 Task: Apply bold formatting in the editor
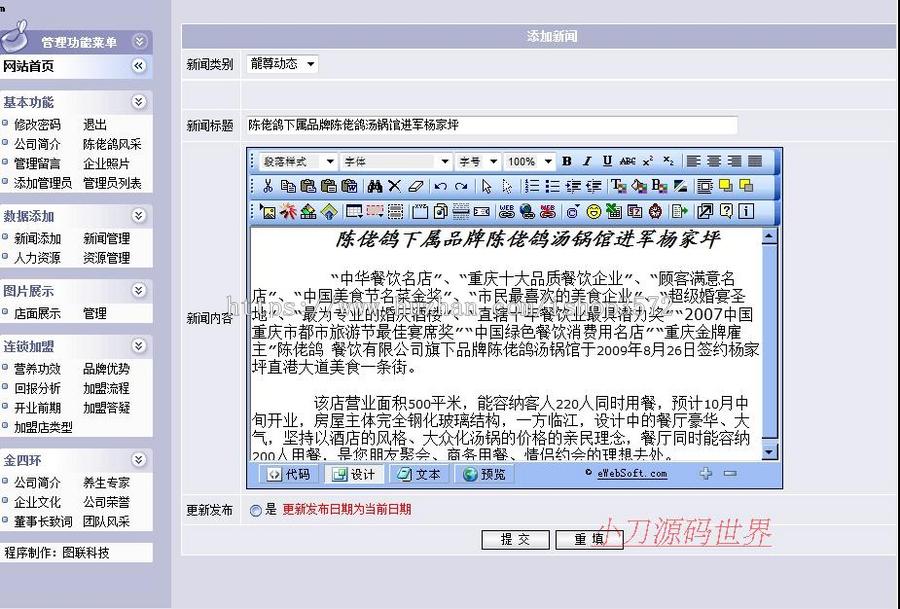[567, 161]
